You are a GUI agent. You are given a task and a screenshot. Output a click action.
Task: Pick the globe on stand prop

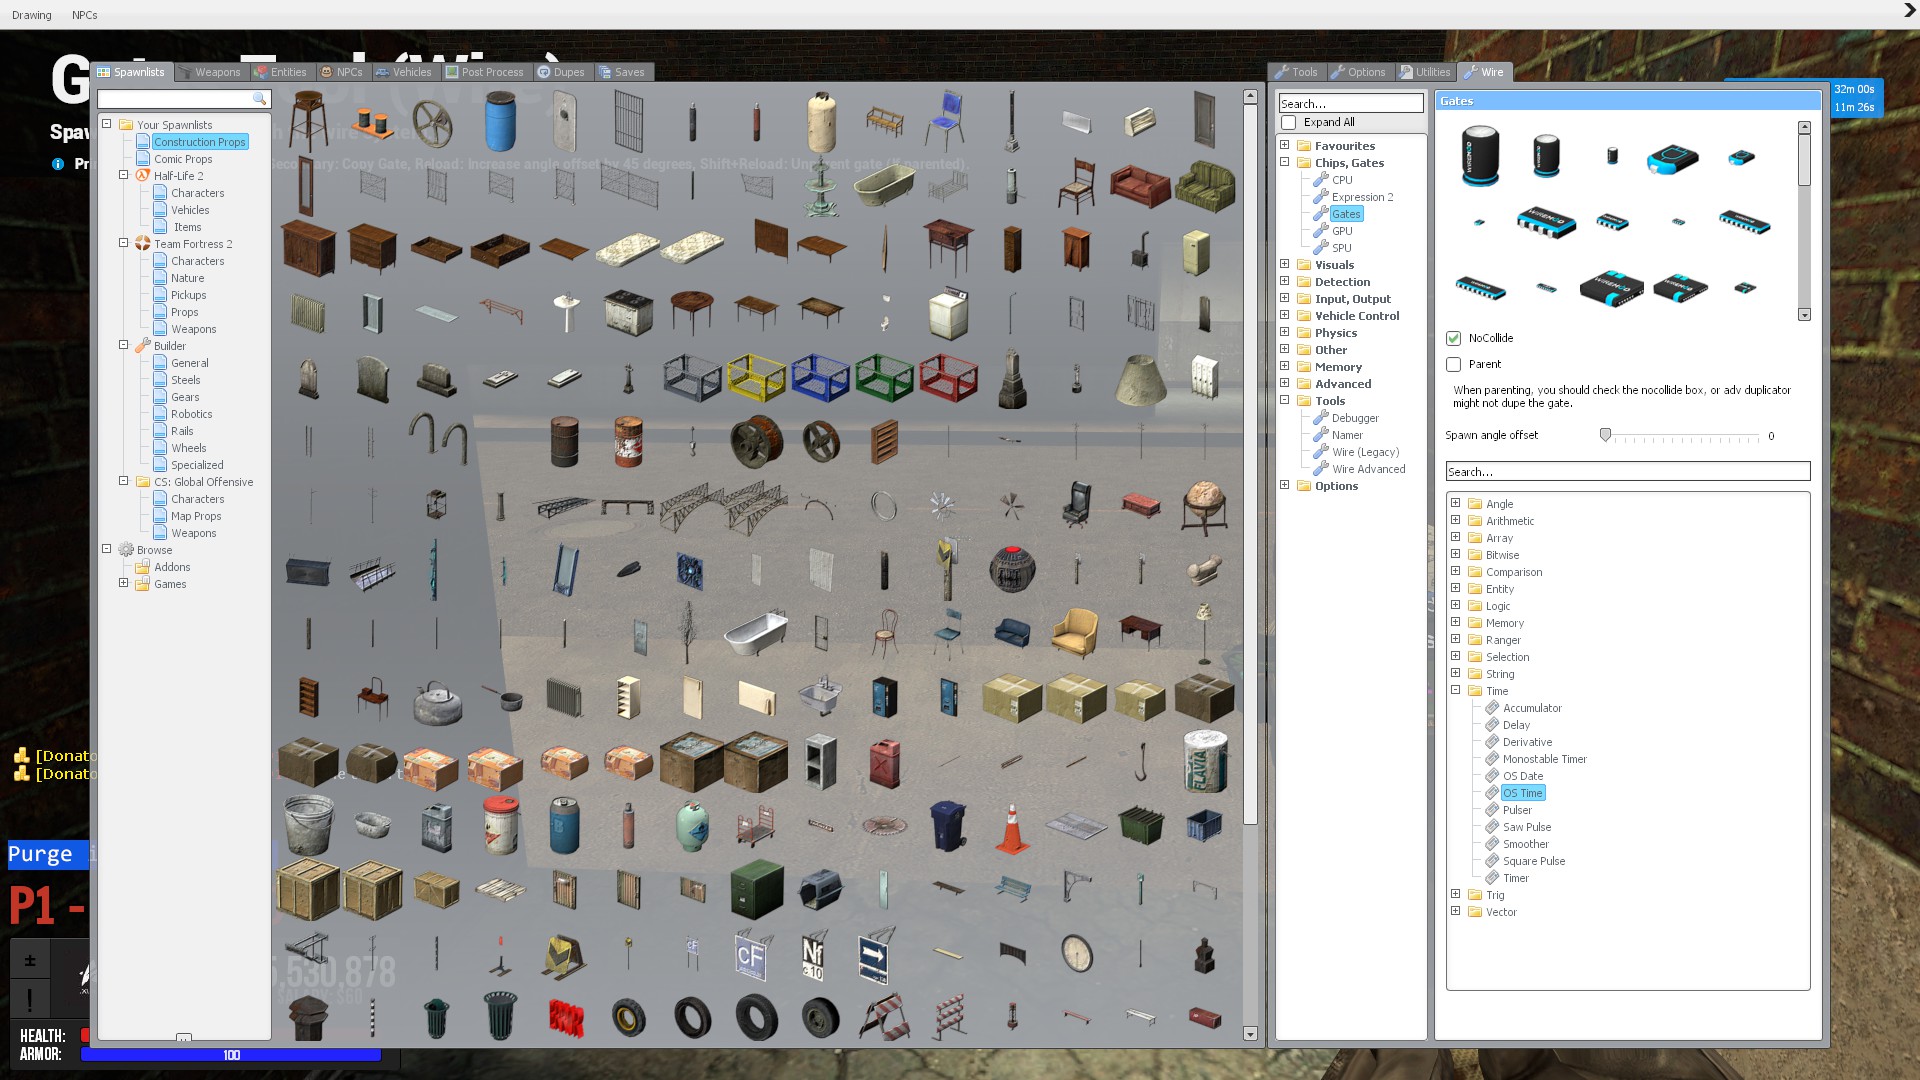coord(1204,506)
